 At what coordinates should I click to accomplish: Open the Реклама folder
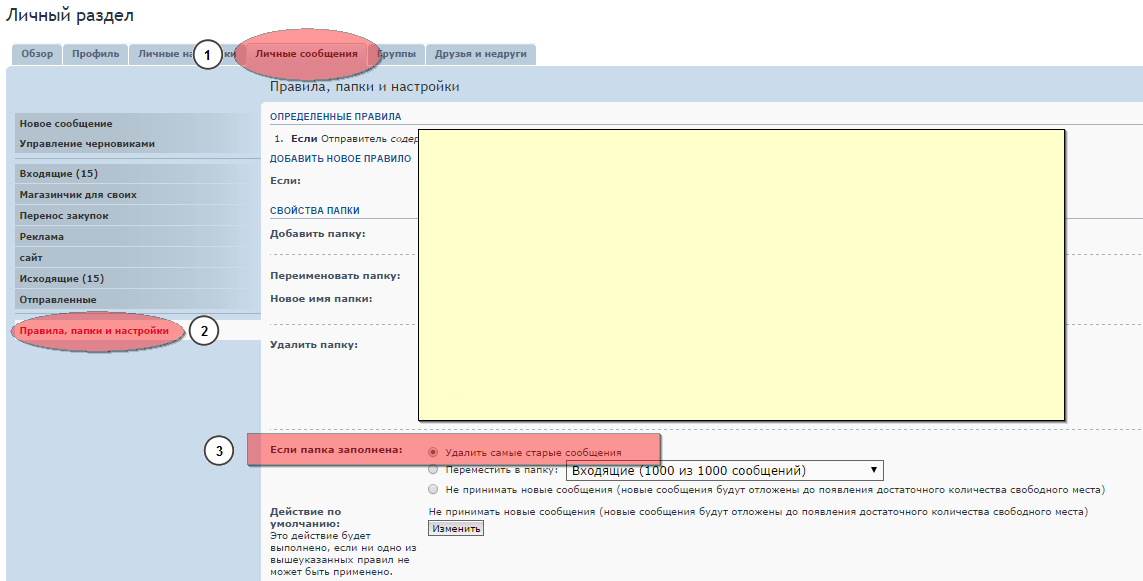pos(42,237)
